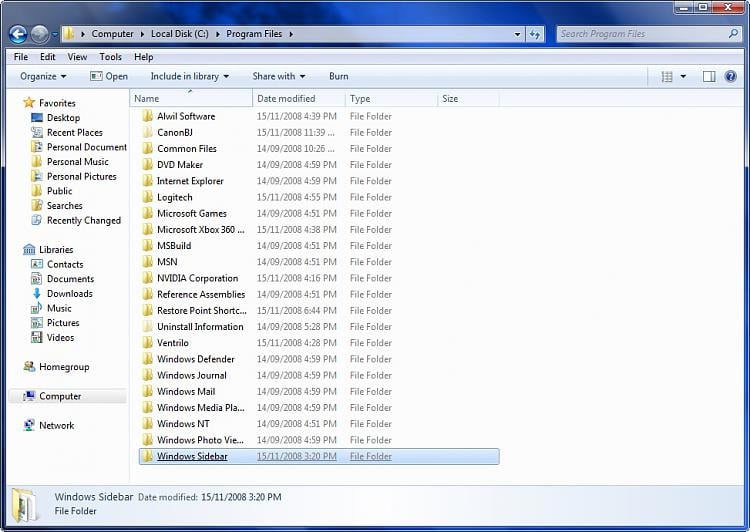Click the Documents library icon
The image size is (750, 532).
point(37,279)
